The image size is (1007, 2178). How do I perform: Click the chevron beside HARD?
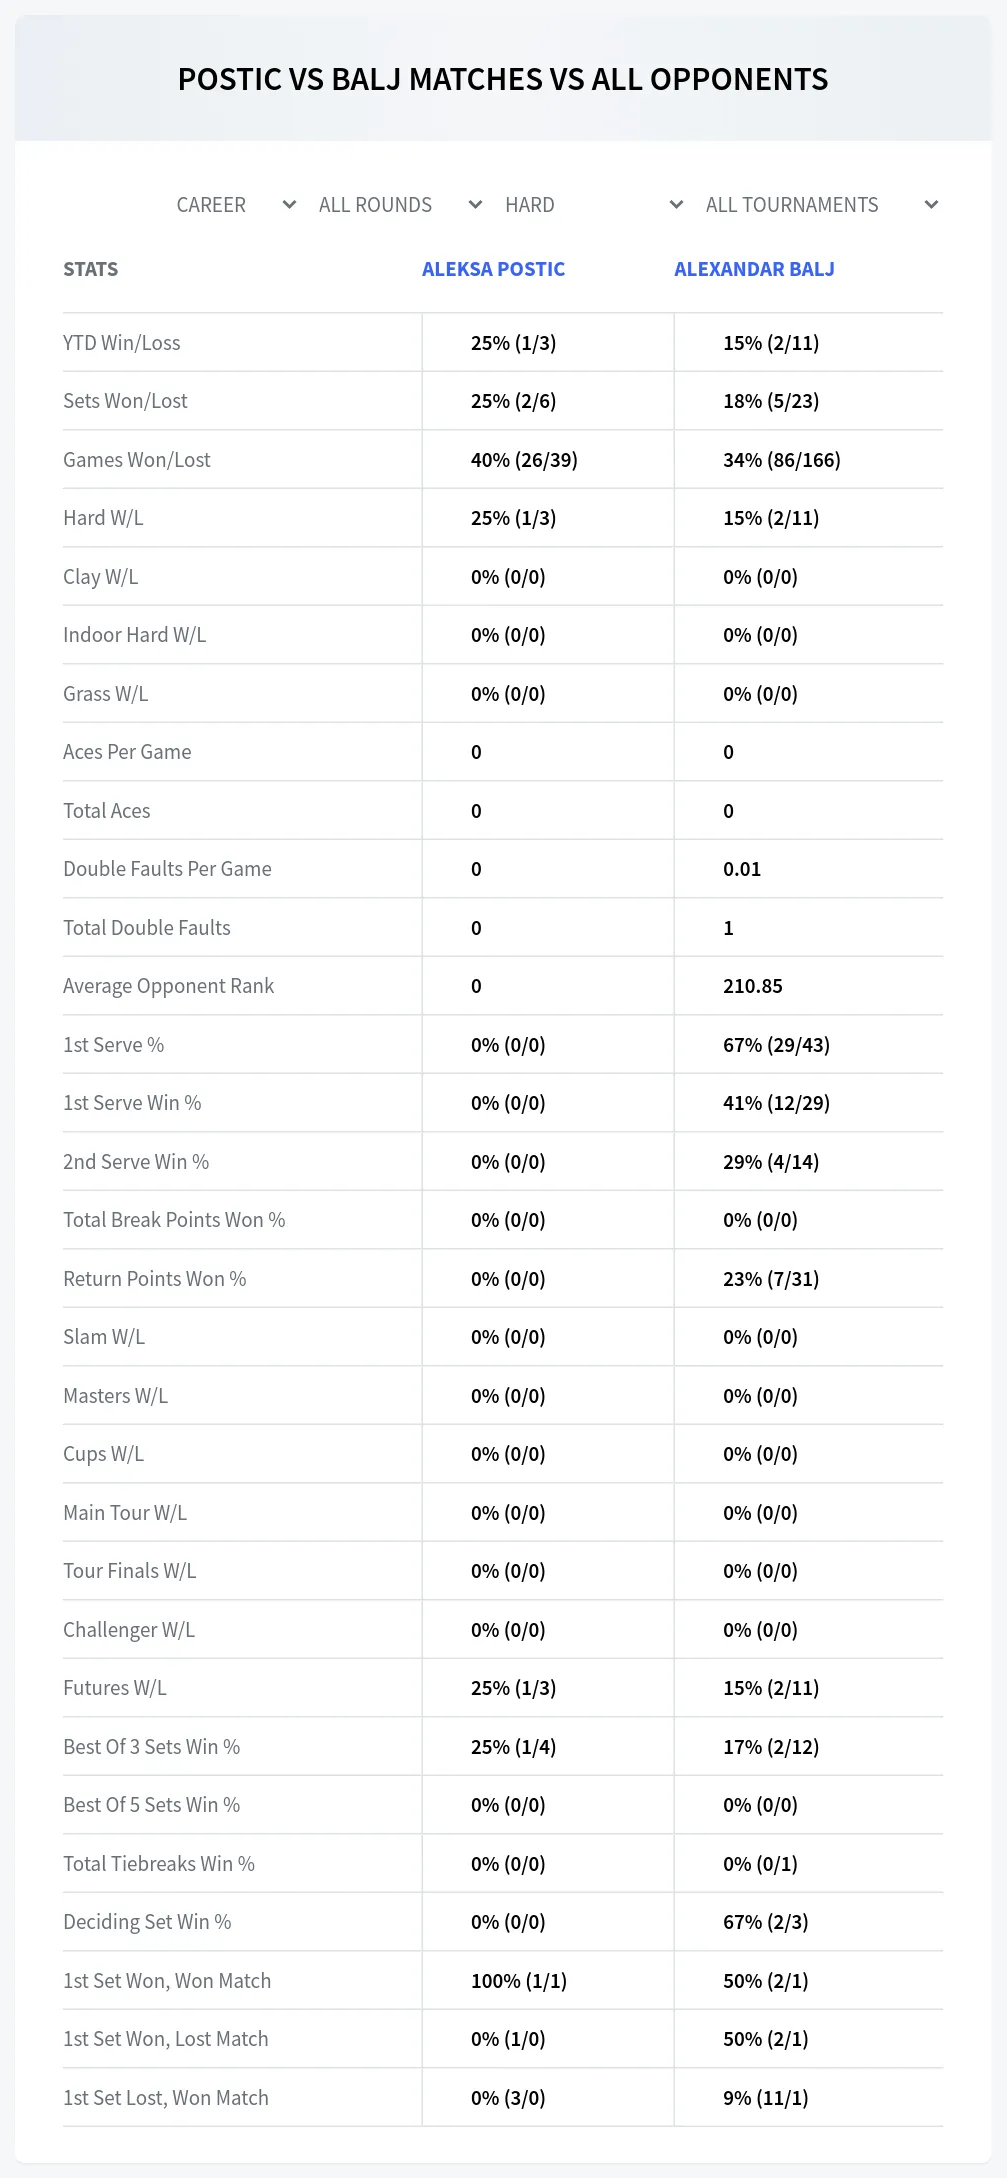coord(676,205)
